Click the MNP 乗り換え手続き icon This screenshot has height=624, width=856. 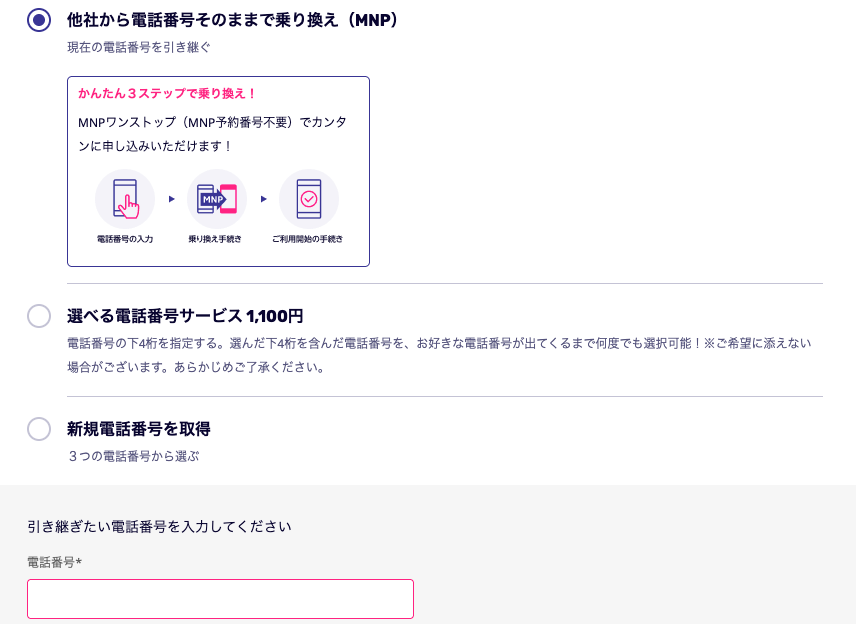[217, 199]
